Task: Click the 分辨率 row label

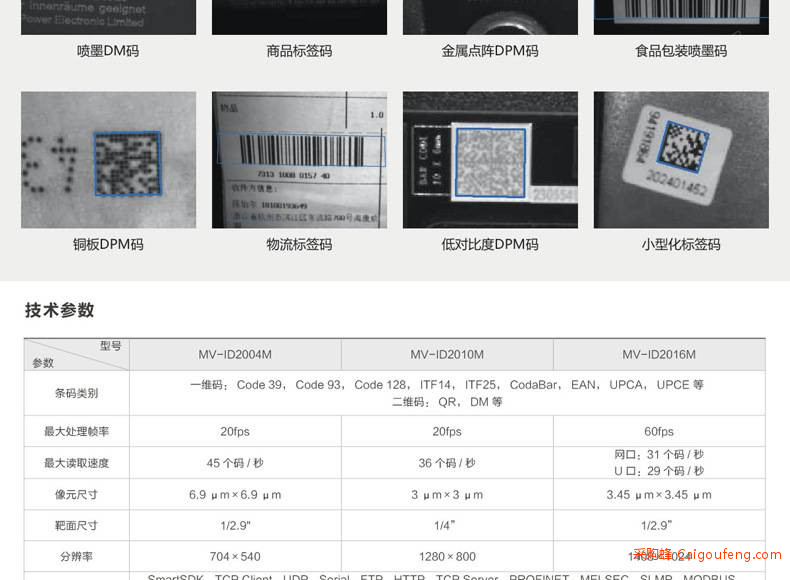Action: [77, 557]
